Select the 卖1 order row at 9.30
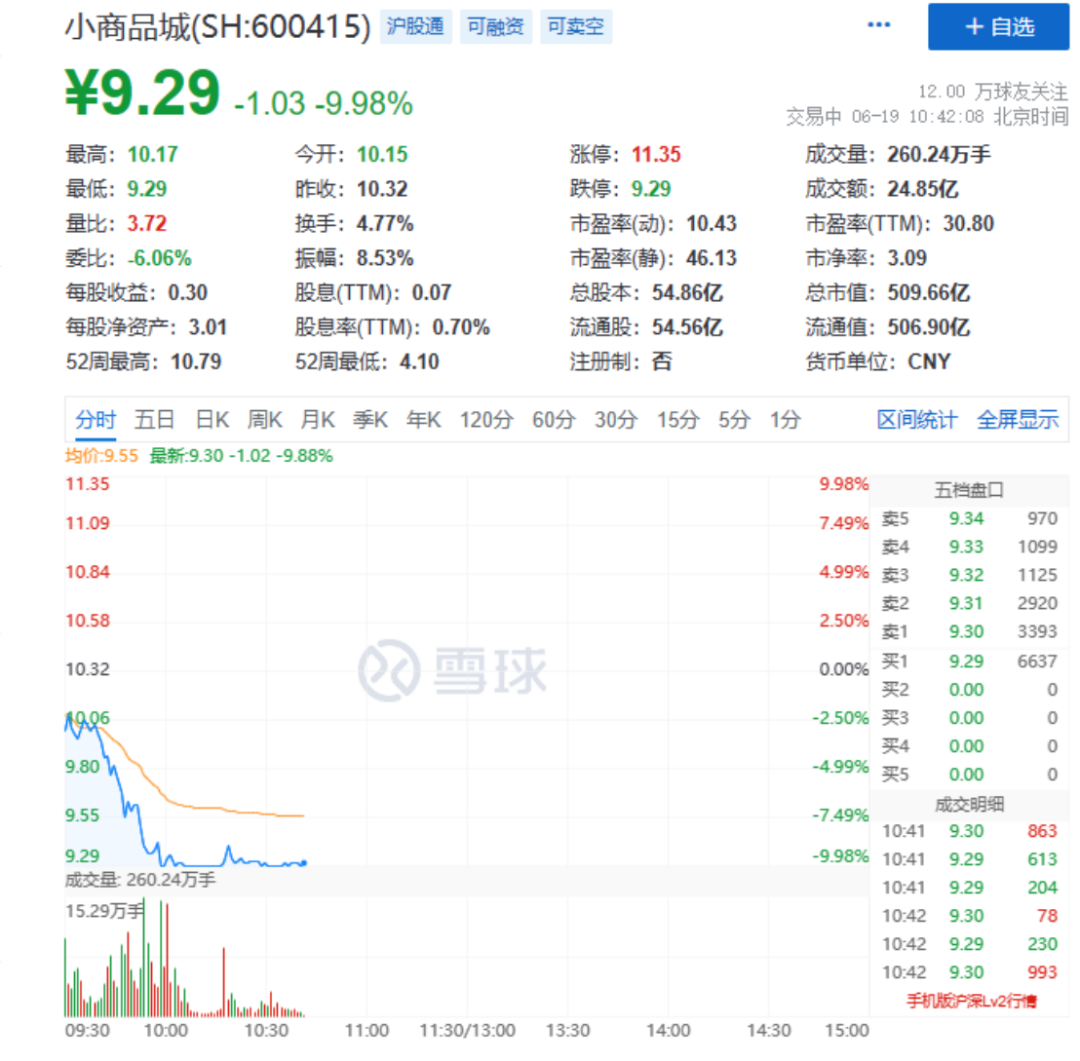Viewport: 1080px width, 1061px height. 969,632
